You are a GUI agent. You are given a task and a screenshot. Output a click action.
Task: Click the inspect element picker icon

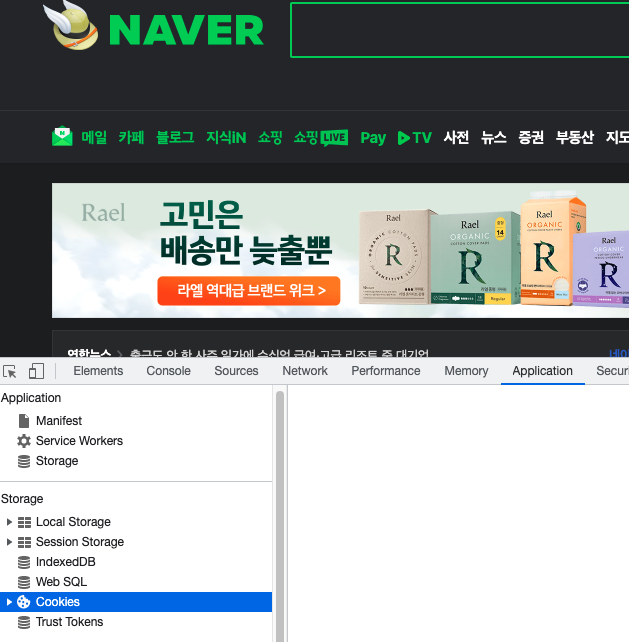coord(10,371)
